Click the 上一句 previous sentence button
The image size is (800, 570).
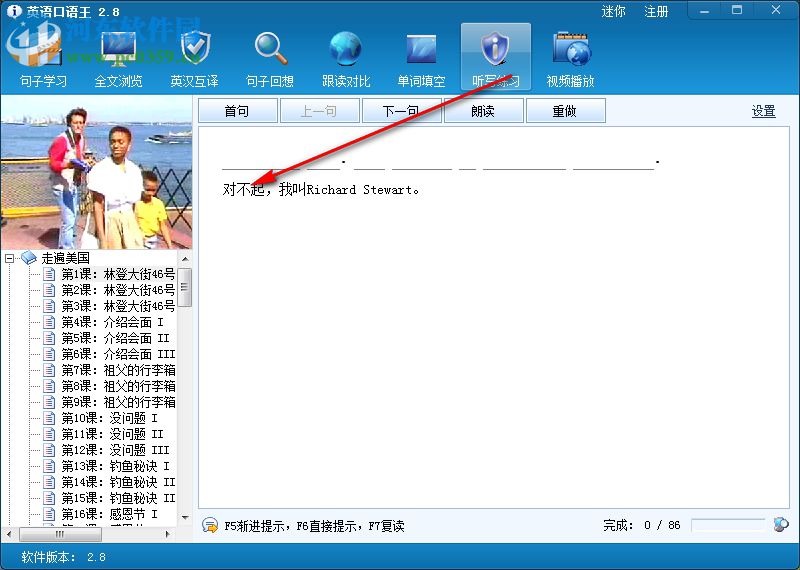[x=320, y=111]
